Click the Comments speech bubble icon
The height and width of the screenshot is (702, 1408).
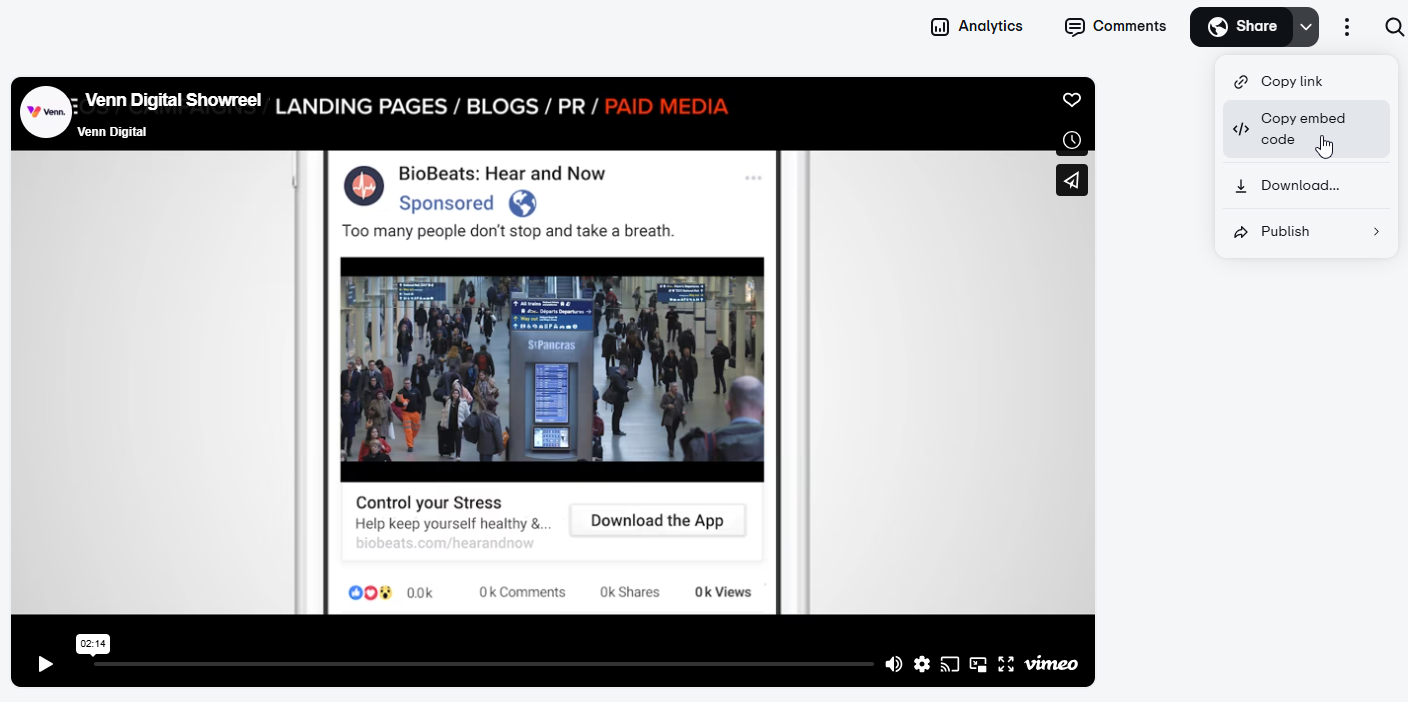tap(1075, 27)
